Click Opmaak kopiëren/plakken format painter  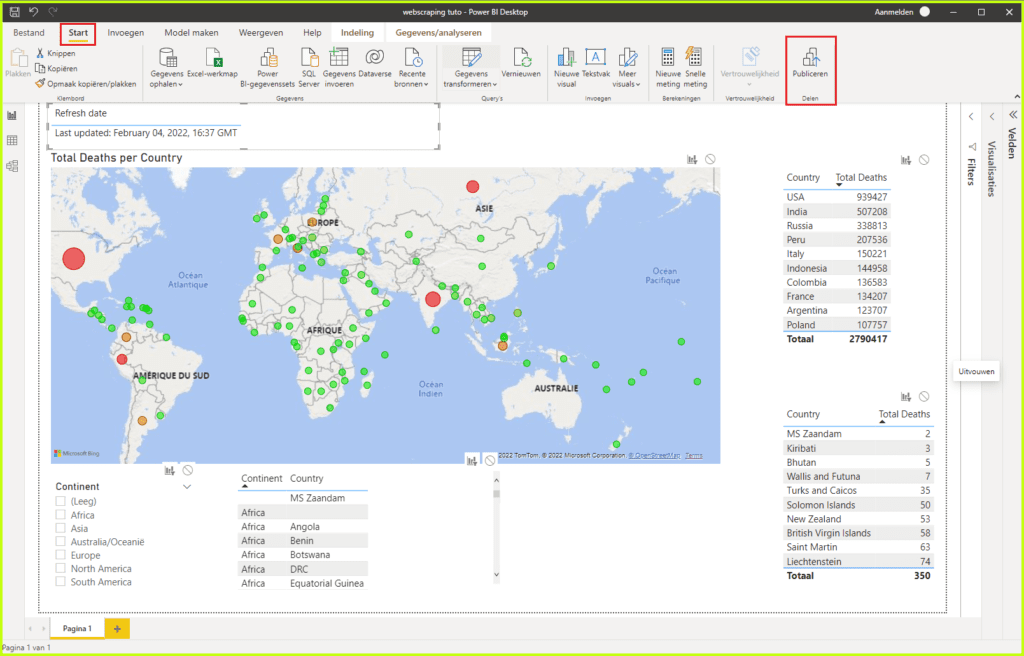86,84
